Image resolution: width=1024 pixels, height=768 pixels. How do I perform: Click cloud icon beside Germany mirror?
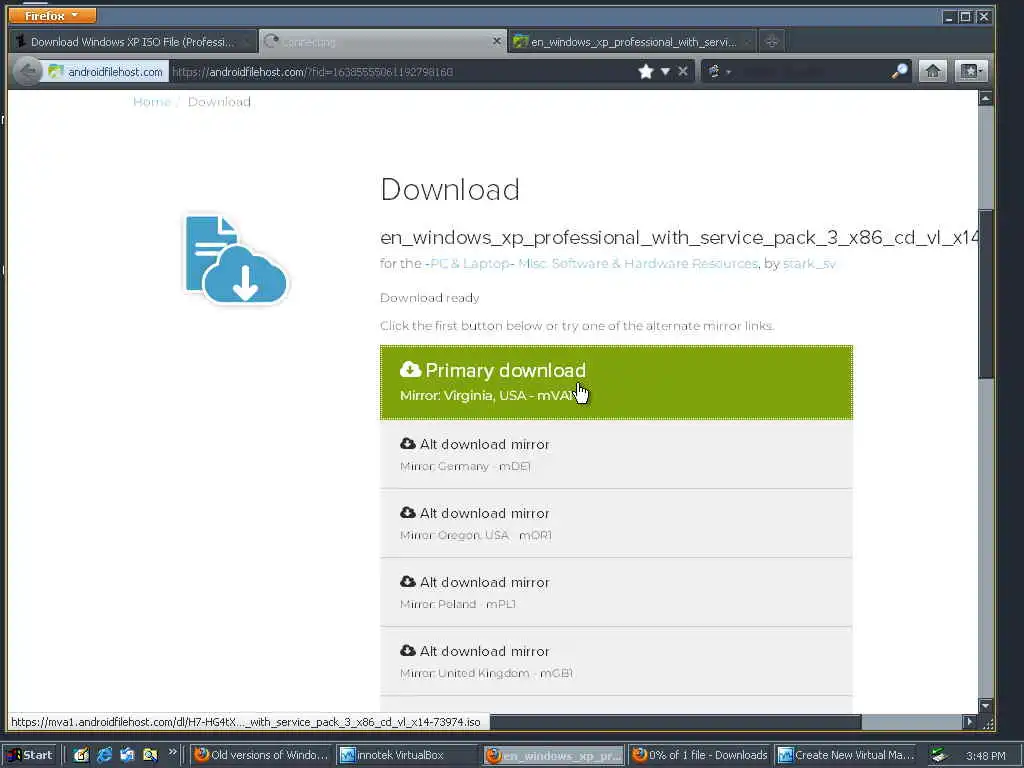pyautogui.click(x=408, y=443)
